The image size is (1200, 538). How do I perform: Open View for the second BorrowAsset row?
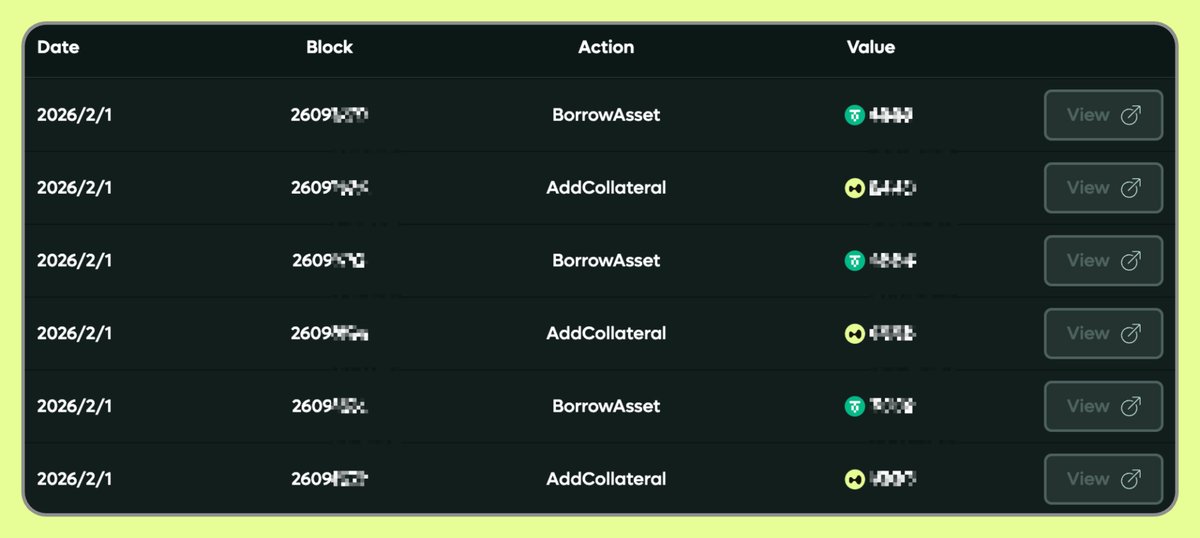[x=1103, y=261]
